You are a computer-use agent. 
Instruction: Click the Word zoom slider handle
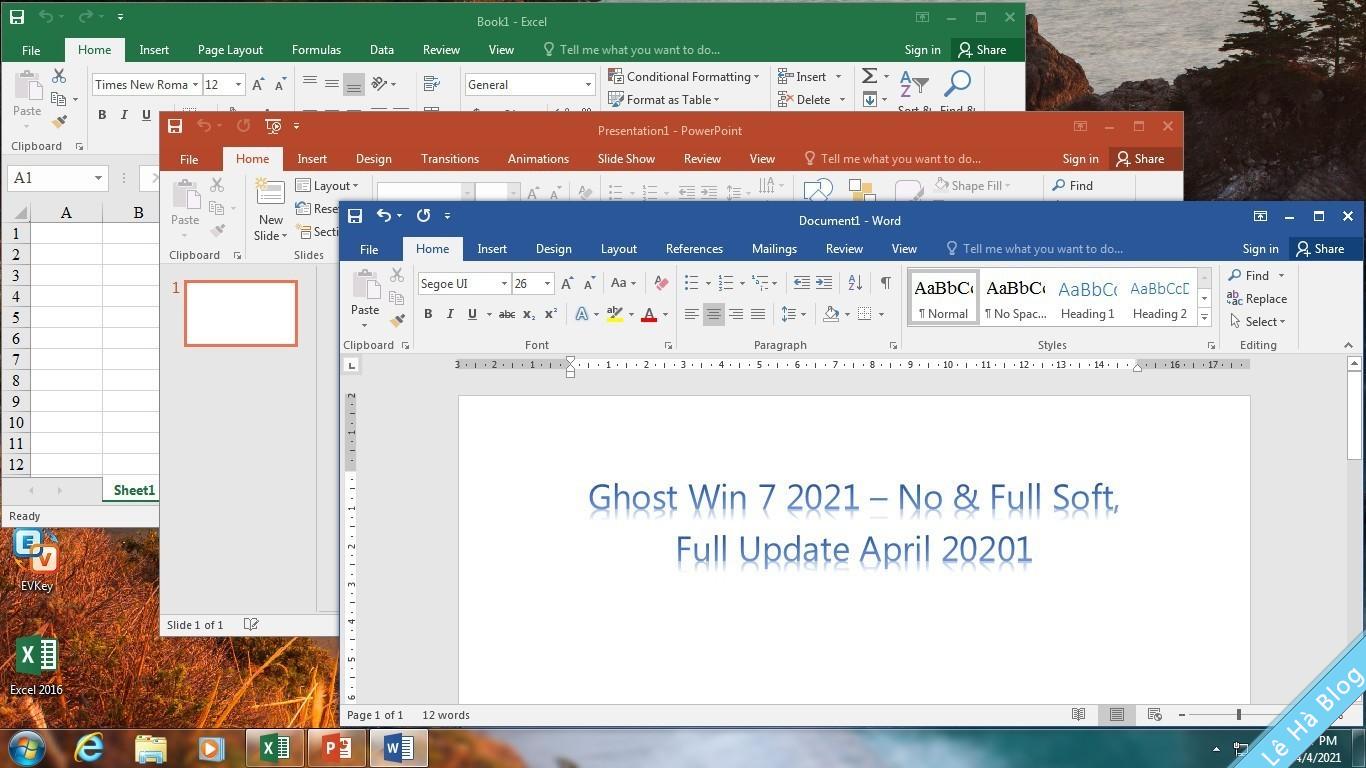tap(1238, 714)
